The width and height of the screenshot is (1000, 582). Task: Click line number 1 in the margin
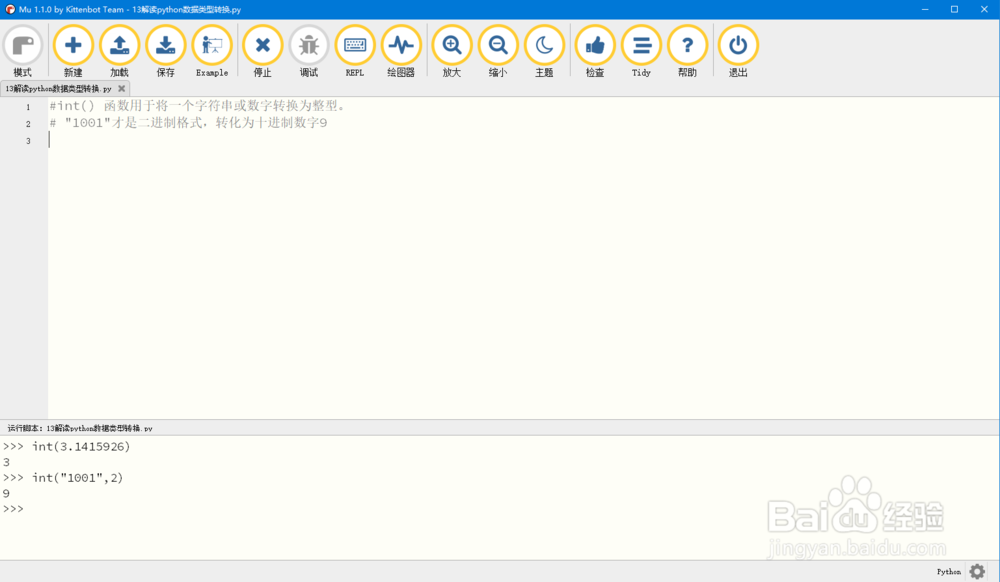pos(28,107)
